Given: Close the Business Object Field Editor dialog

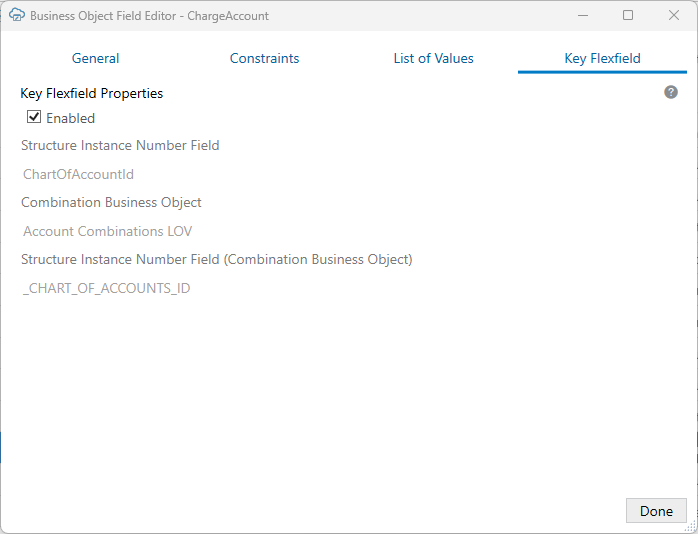Looking at the screenshot, I should [674, 15].
